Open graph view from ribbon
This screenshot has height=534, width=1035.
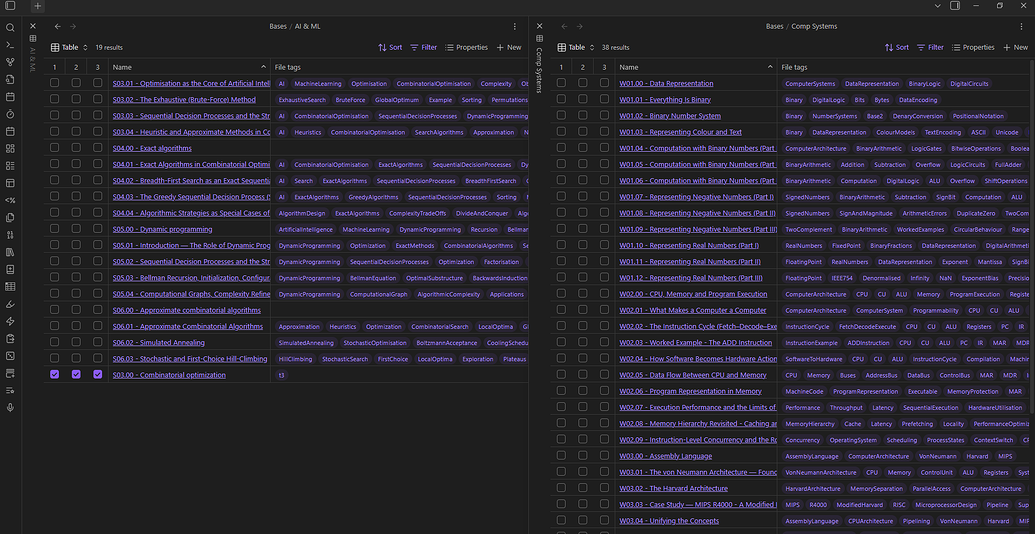[10, 62]
